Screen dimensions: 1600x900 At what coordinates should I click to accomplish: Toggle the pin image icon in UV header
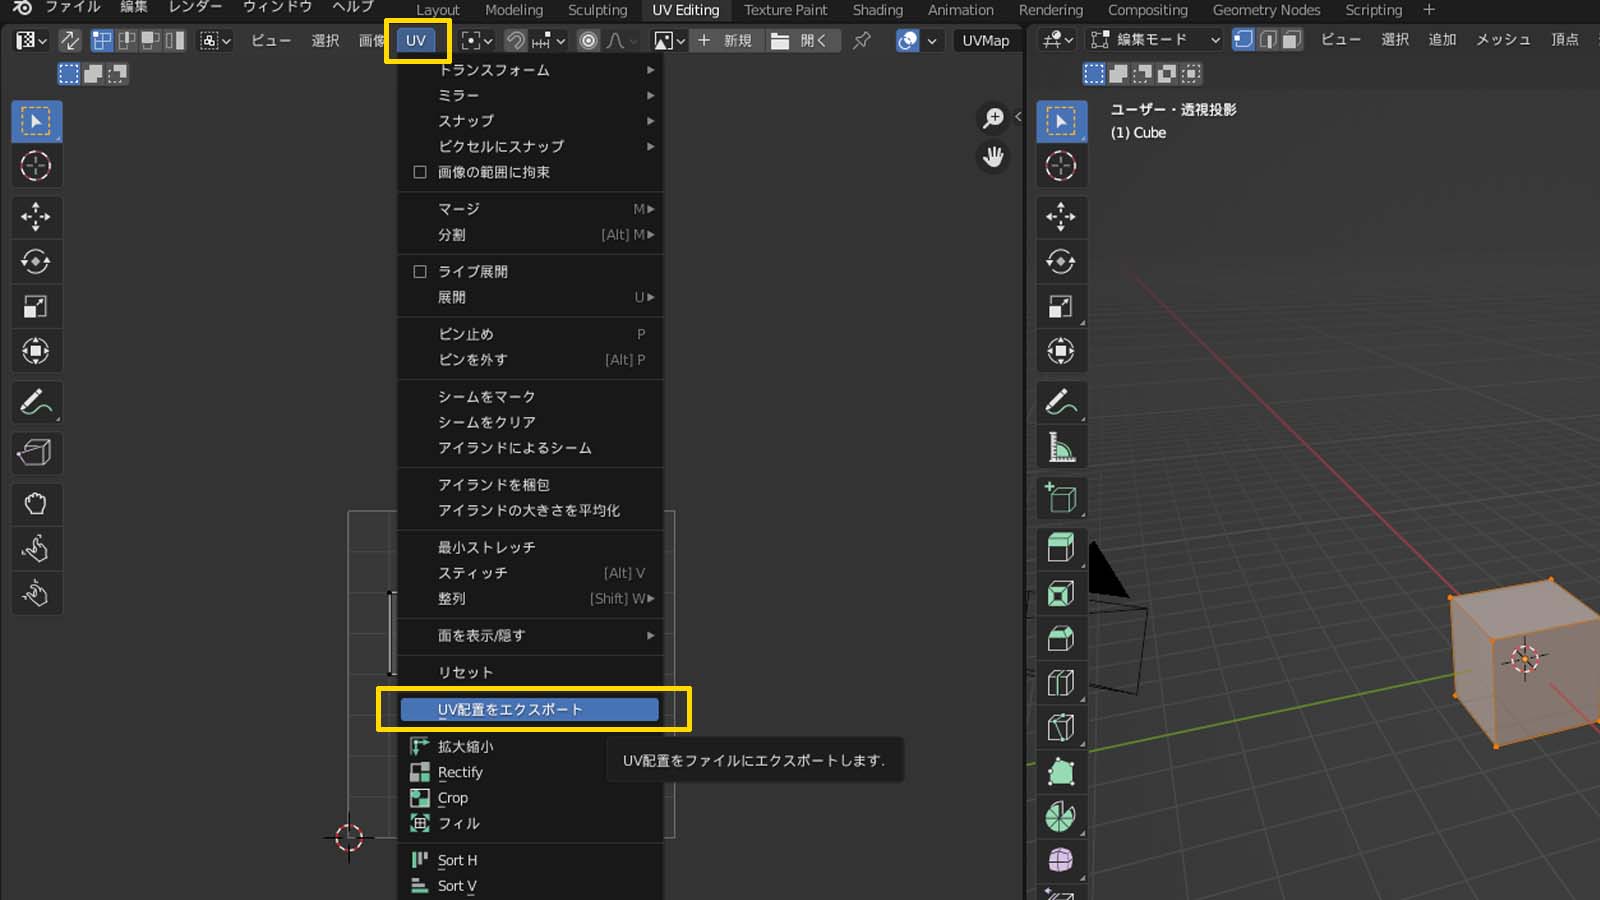[x=861, y=40]
